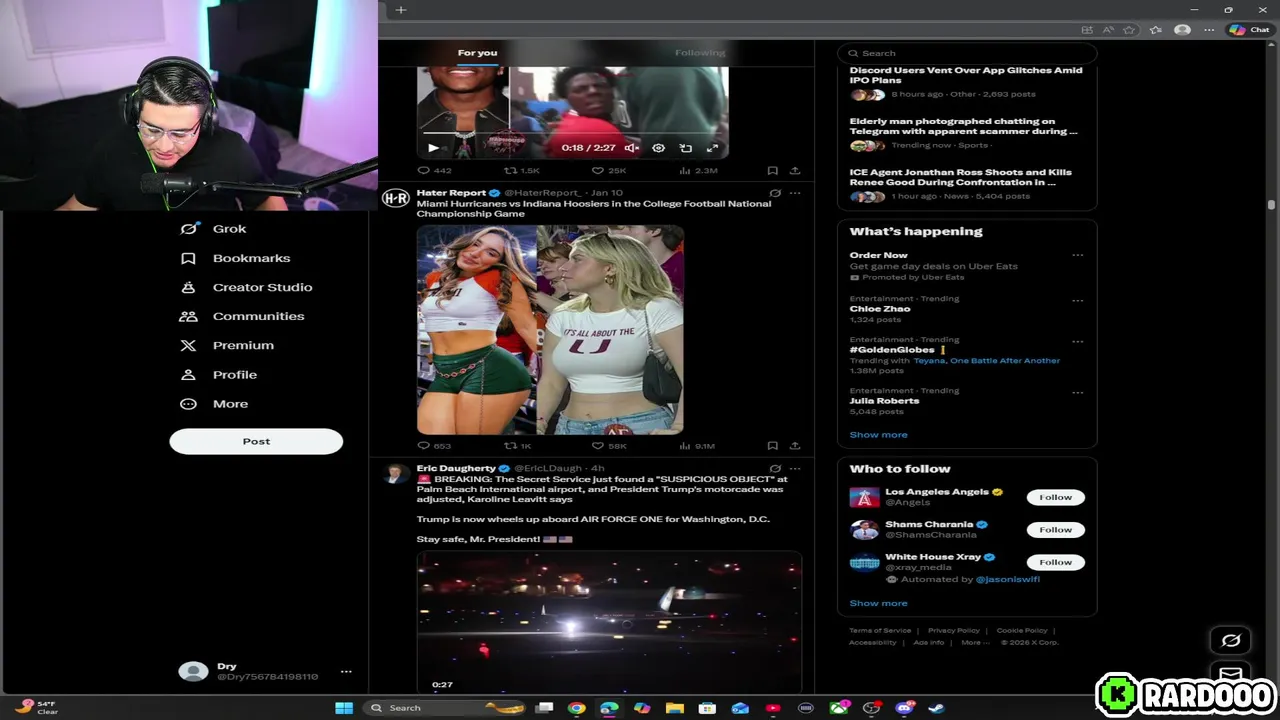
Task: Click the video progress bar
Action: pyautogui.click(x=572, y=133)
